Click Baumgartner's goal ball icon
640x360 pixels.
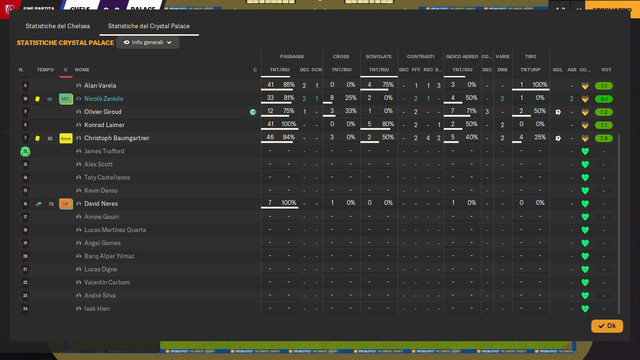click(x=558, y=138)
